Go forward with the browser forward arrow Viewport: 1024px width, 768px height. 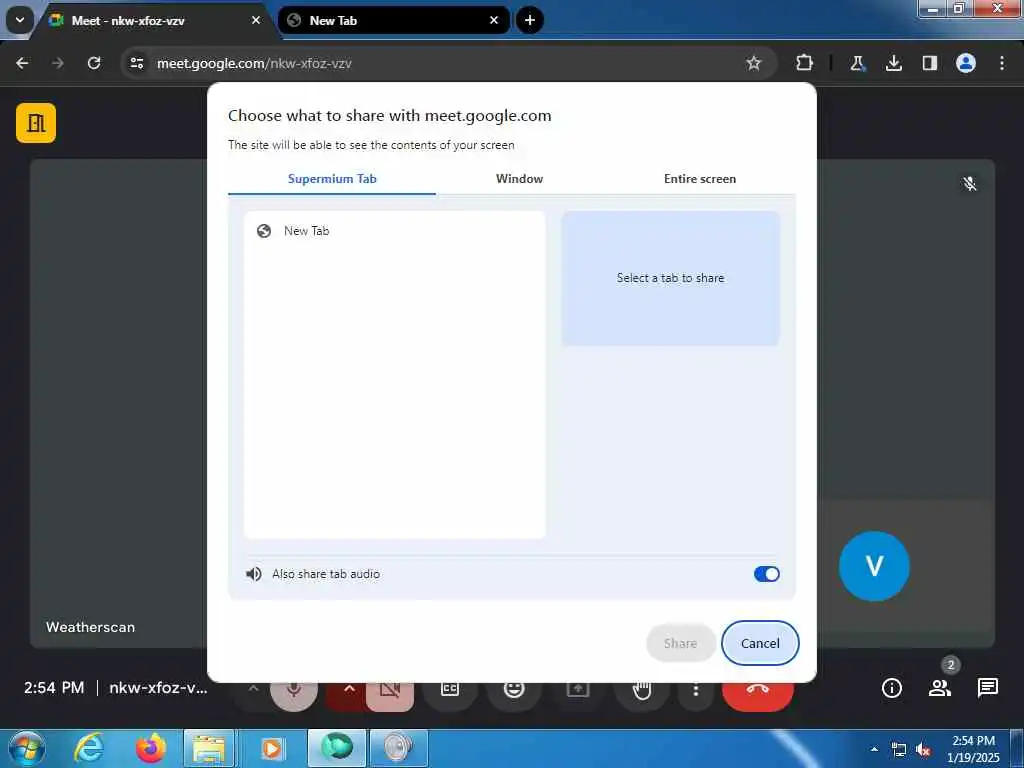(58, 63)
